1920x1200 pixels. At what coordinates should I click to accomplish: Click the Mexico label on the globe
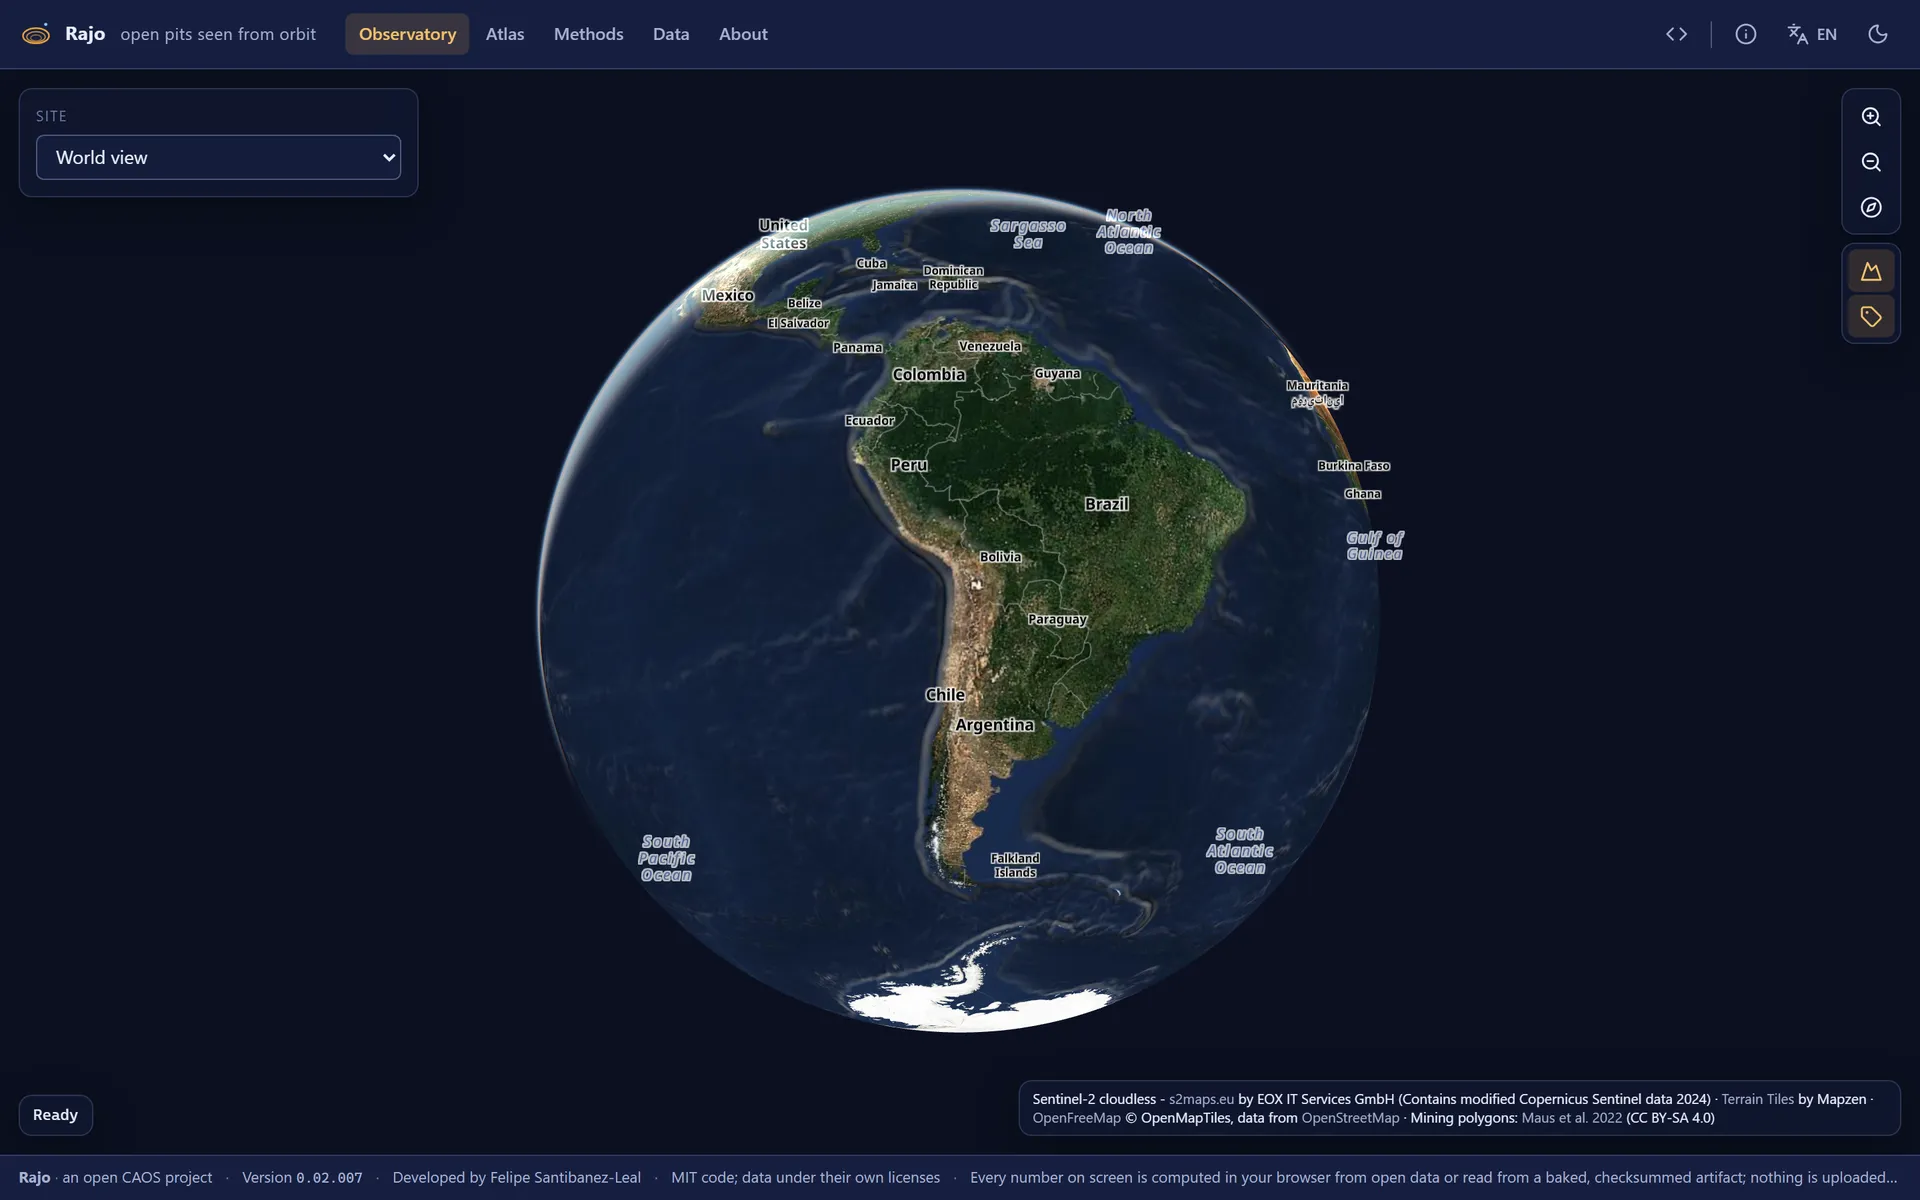pos(727,296)
